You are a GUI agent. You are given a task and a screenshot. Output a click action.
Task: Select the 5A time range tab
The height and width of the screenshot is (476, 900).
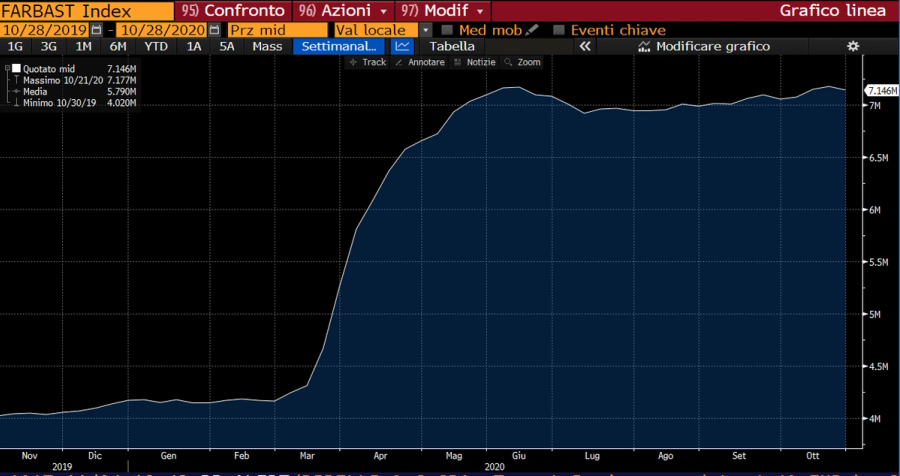coord(227,47)
